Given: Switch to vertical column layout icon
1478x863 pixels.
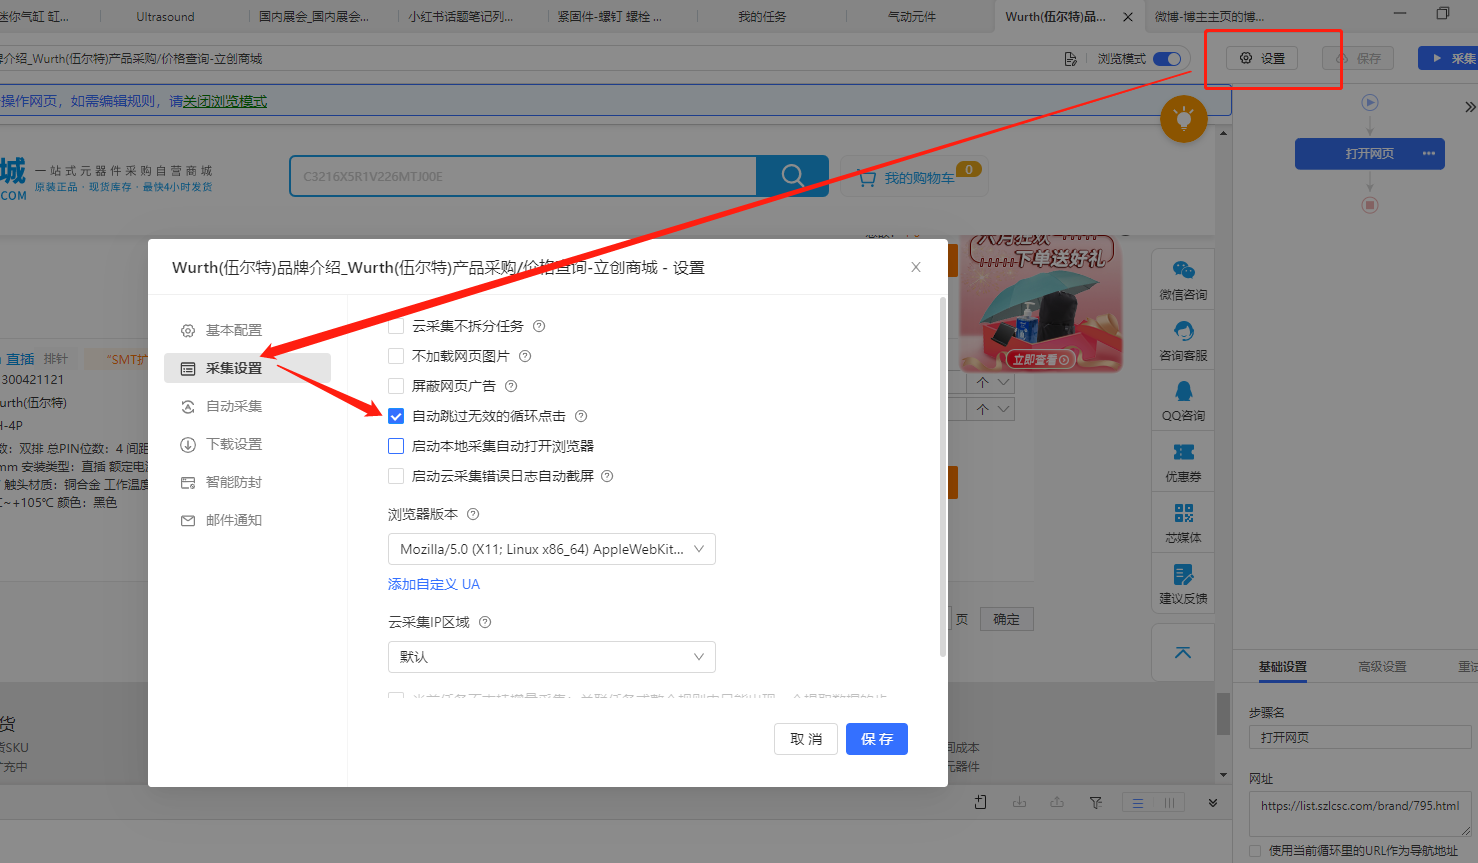Looking at the screenshot, I should pos(1169,802).
